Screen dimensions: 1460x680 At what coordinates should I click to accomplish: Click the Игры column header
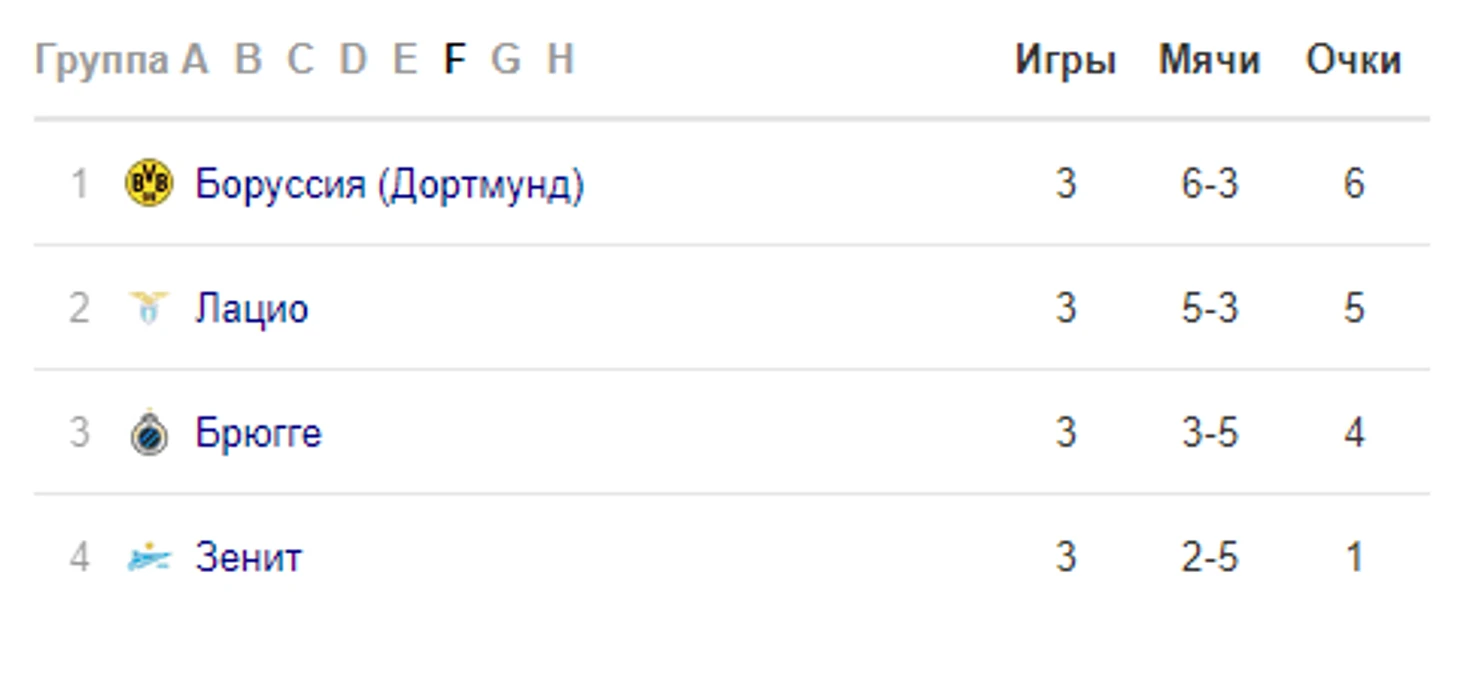pos(1065,61)
